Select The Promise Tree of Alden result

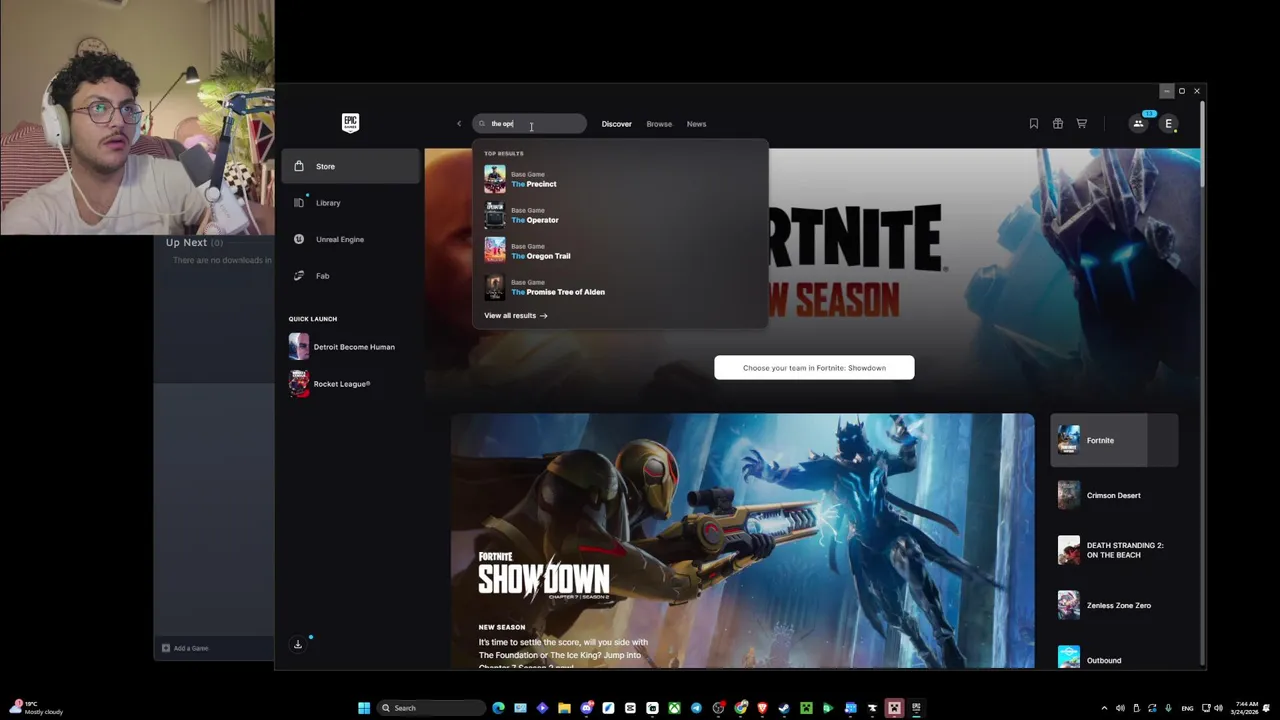coord(620,287)
